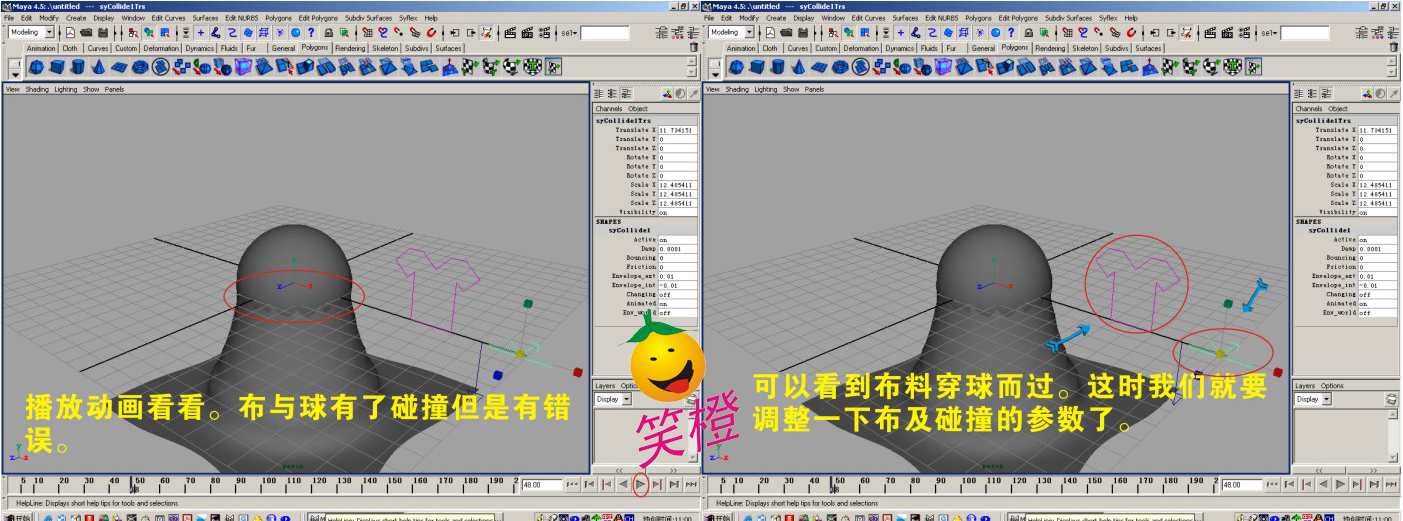Open the Syflex menu in left window

(x=409, y=18)
